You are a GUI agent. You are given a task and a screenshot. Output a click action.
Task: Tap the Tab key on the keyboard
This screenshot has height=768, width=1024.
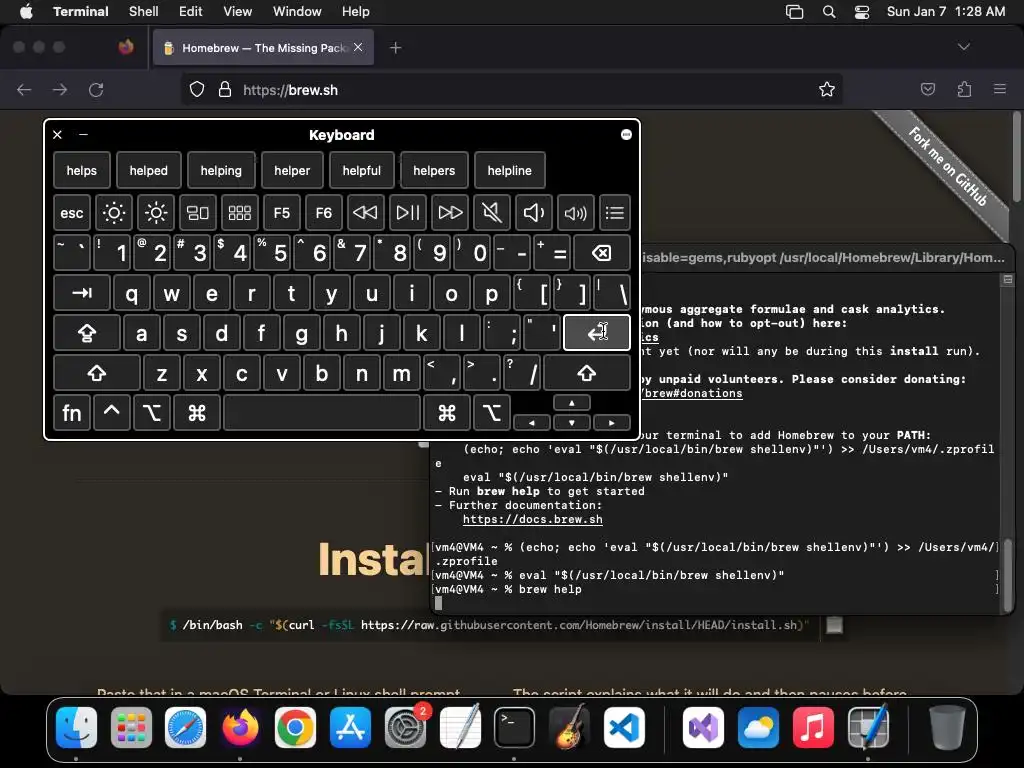tap(82, 293)
